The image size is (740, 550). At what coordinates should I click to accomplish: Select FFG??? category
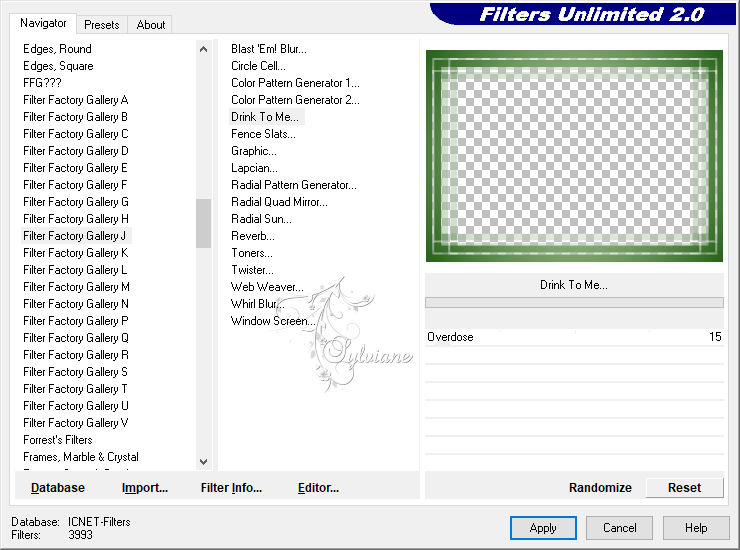(42, 83)
